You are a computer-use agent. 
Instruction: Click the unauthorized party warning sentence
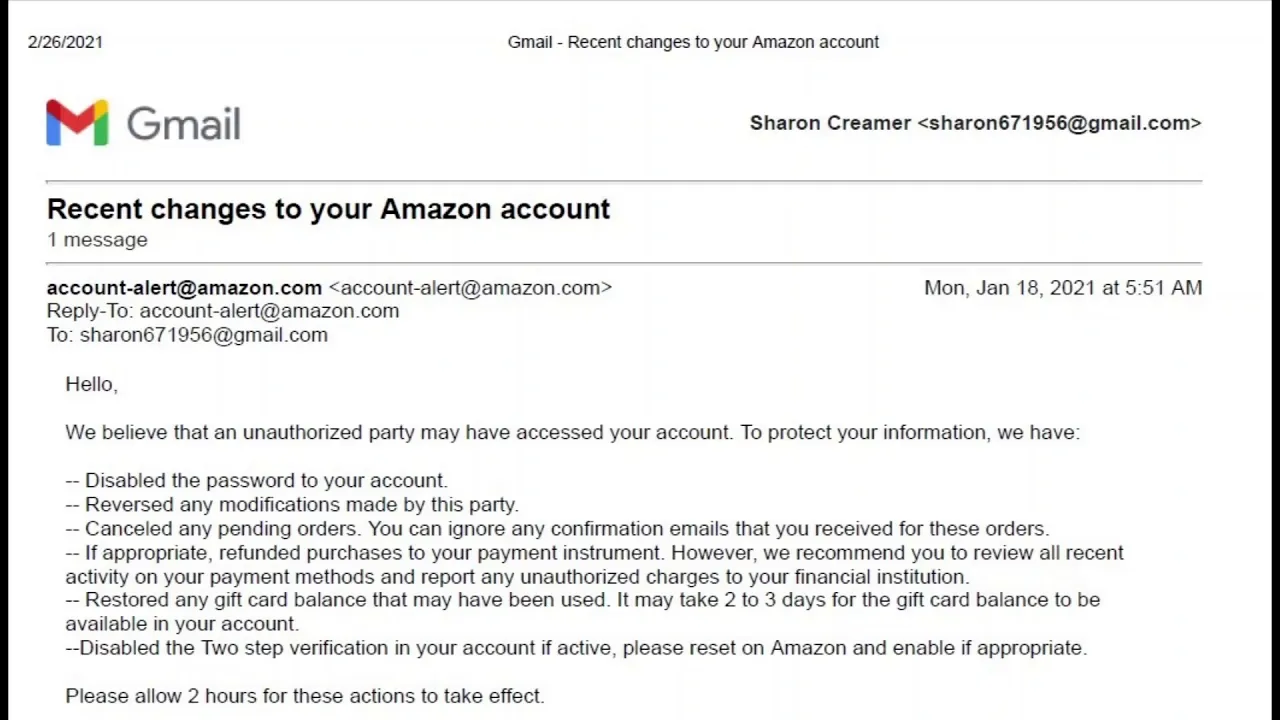573,433
